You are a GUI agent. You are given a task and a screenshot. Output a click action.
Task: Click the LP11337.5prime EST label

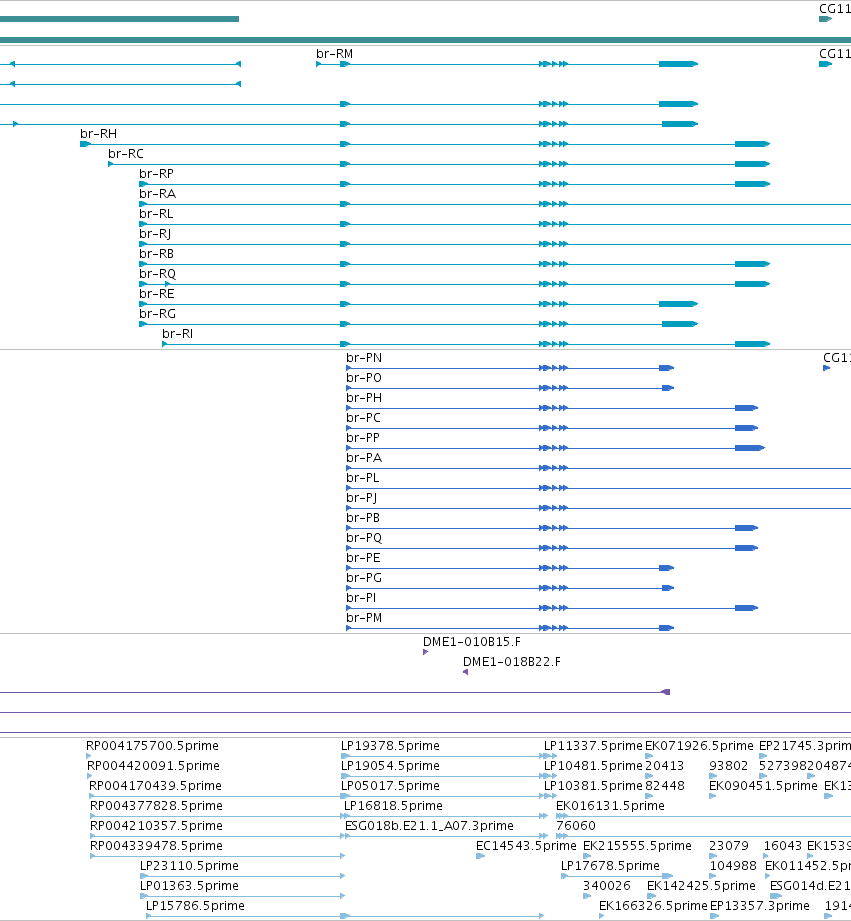593,746
